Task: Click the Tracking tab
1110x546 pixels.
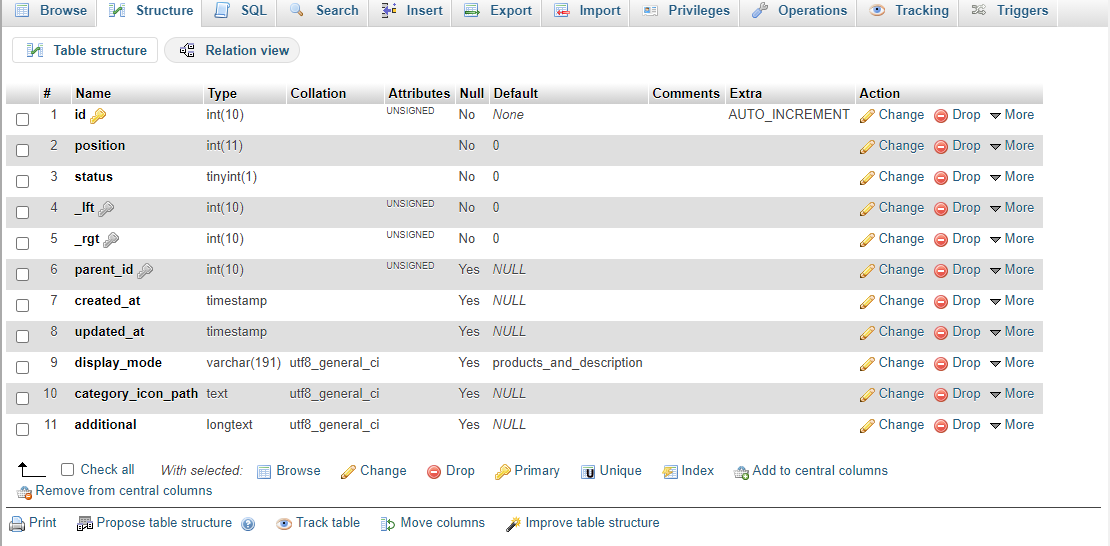Action: click(908, 11)
